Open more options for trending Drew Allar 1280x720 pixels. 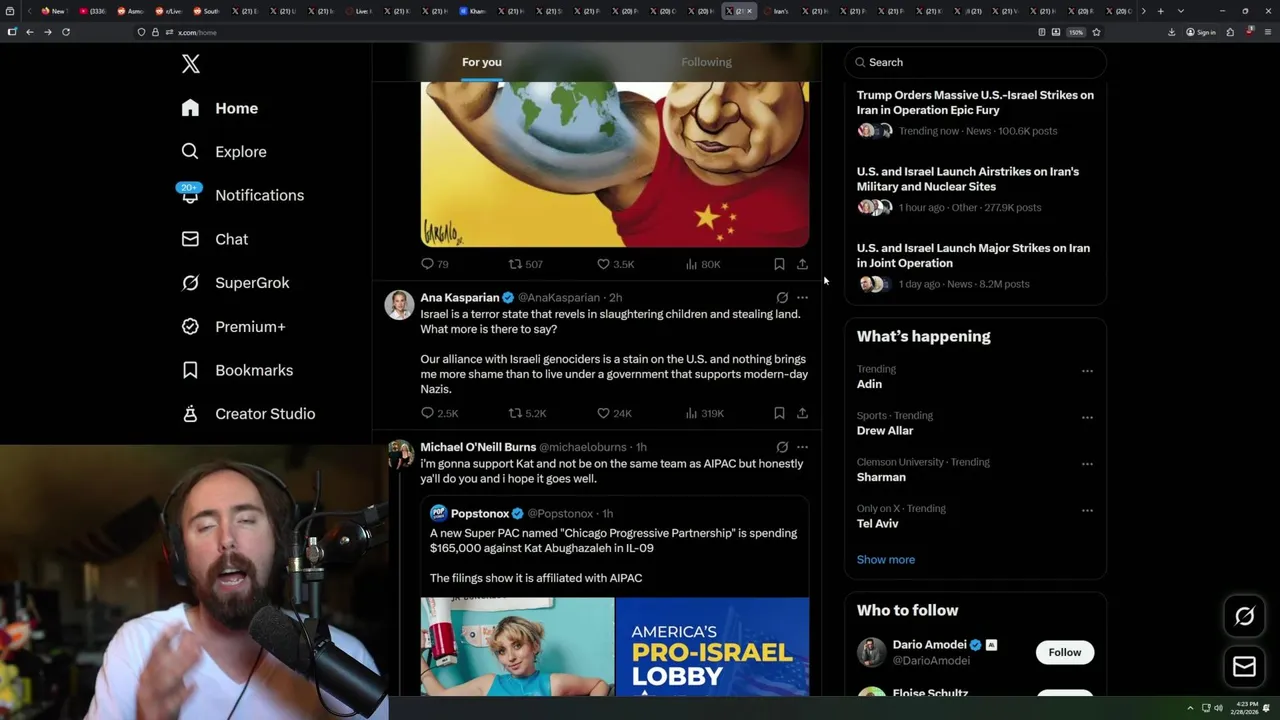coord(1087,417)
